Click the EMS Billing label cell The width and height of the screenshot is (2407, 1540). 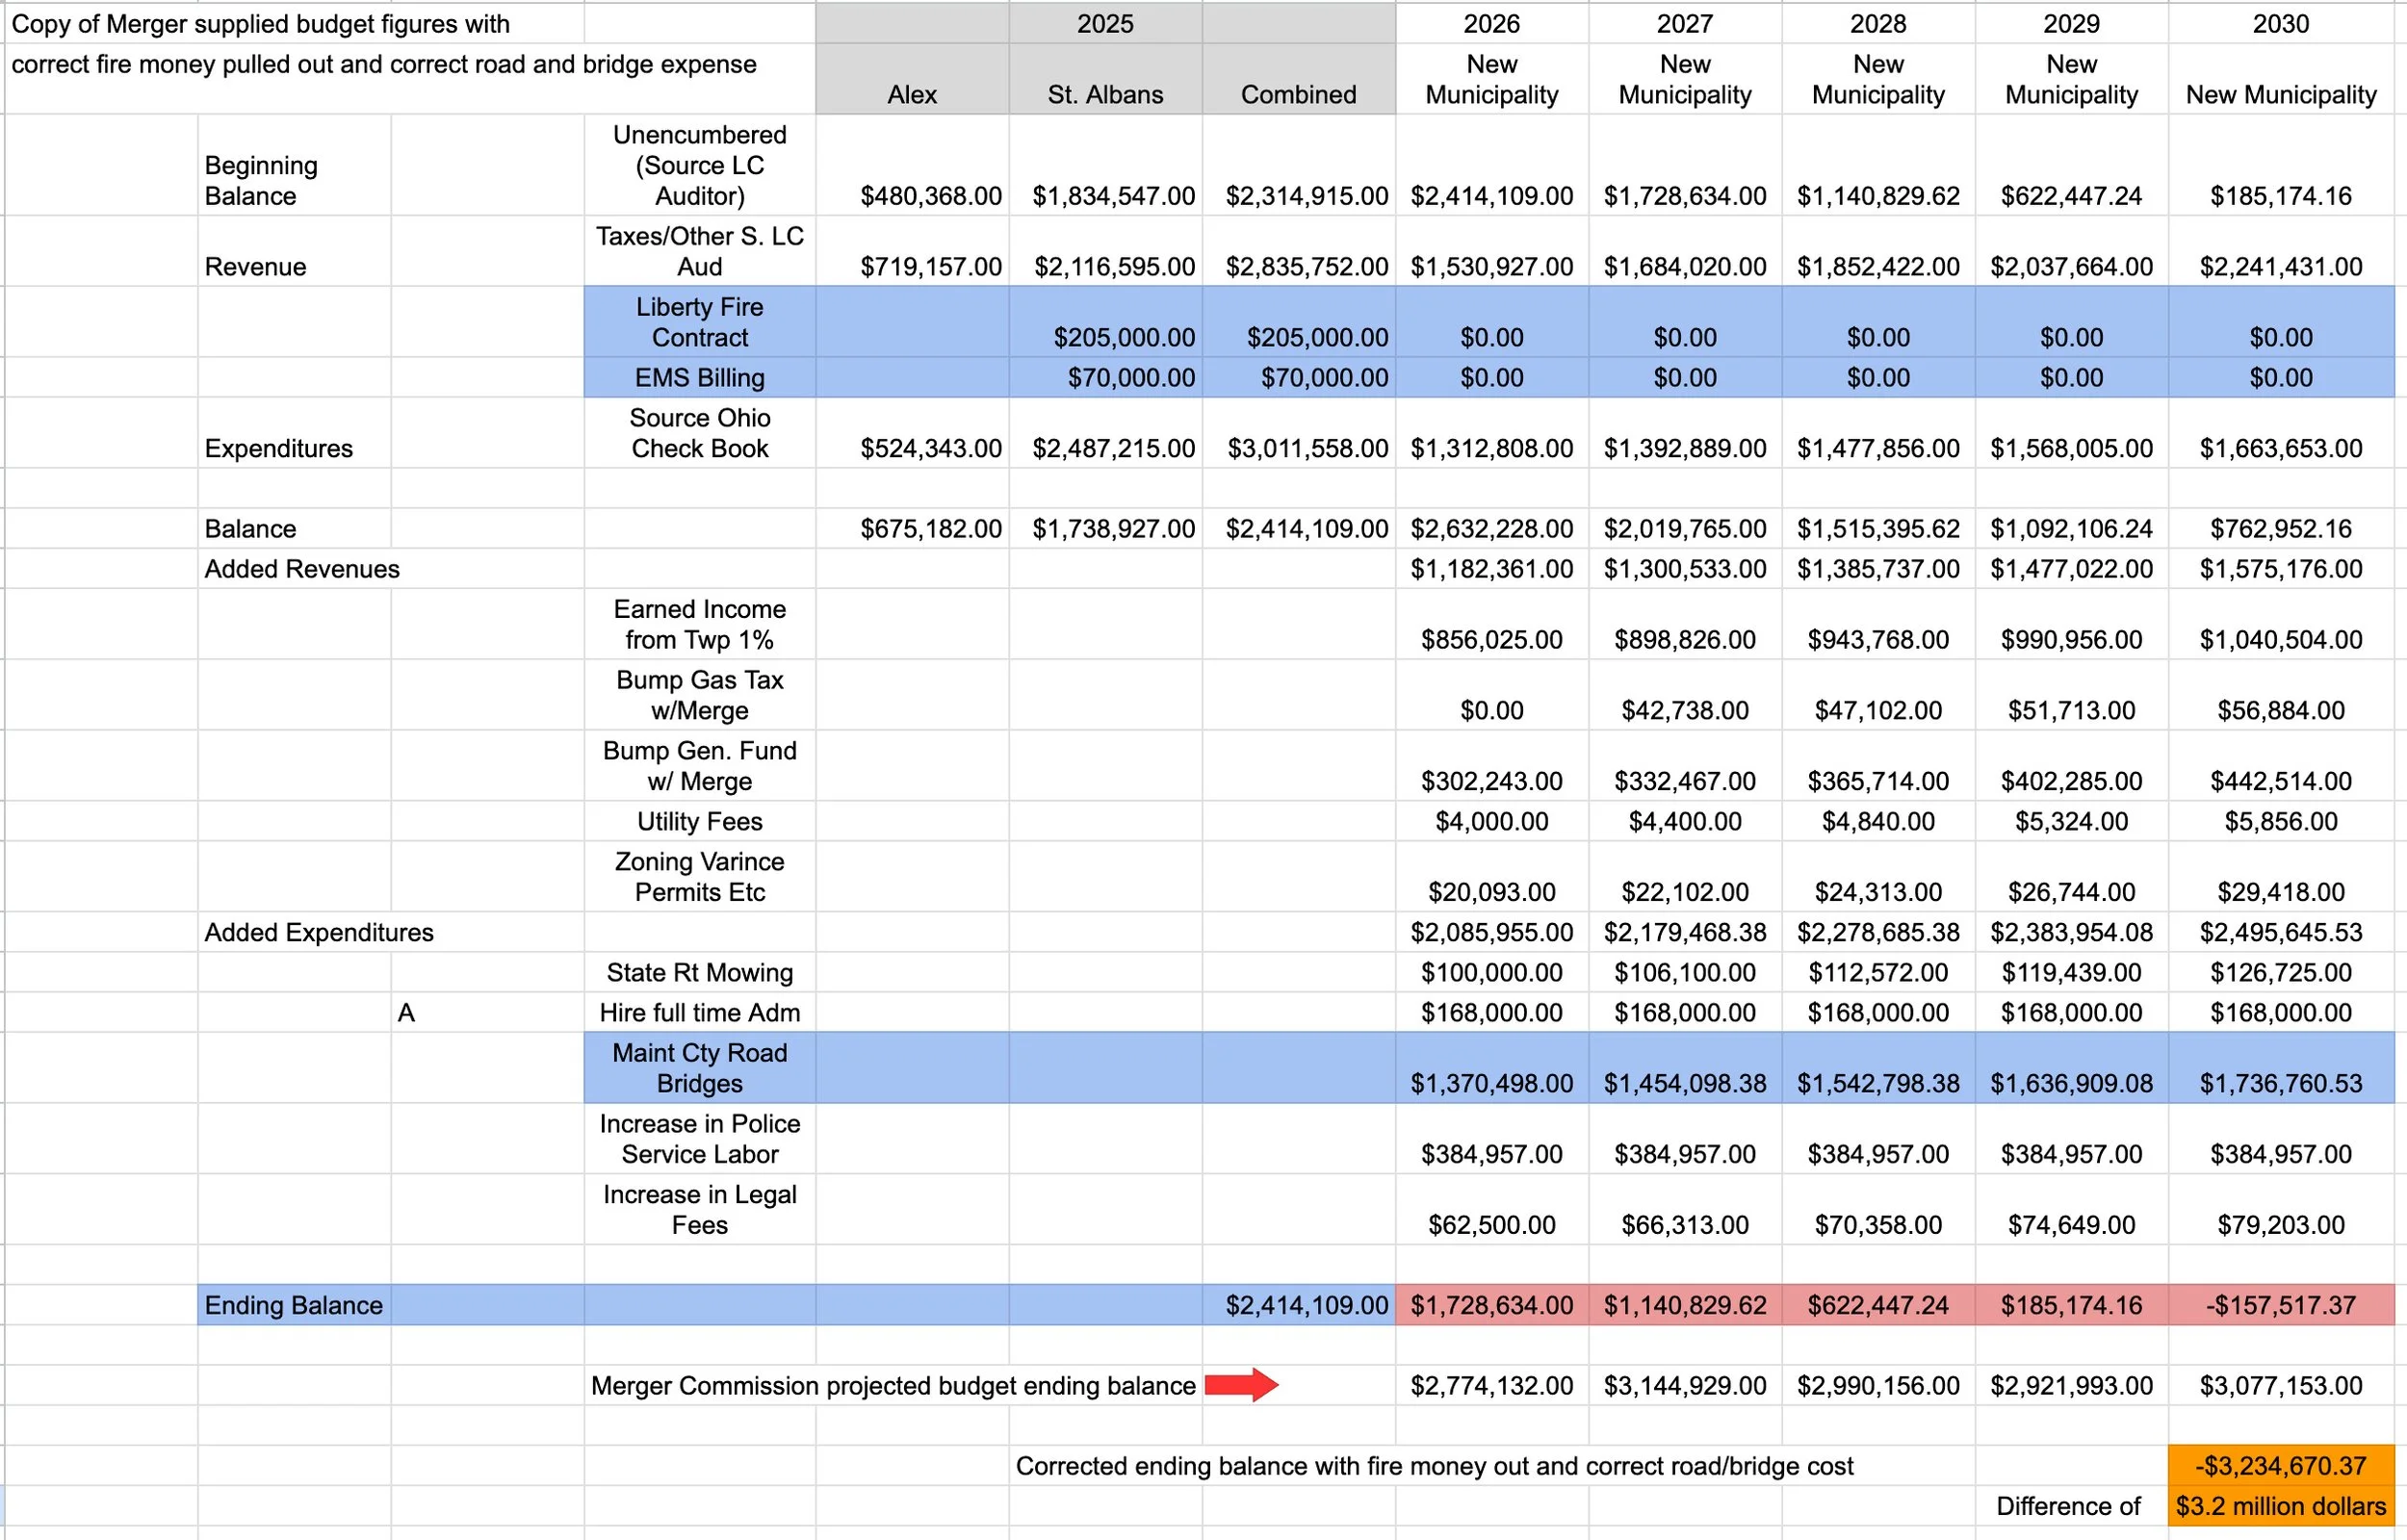699,378
